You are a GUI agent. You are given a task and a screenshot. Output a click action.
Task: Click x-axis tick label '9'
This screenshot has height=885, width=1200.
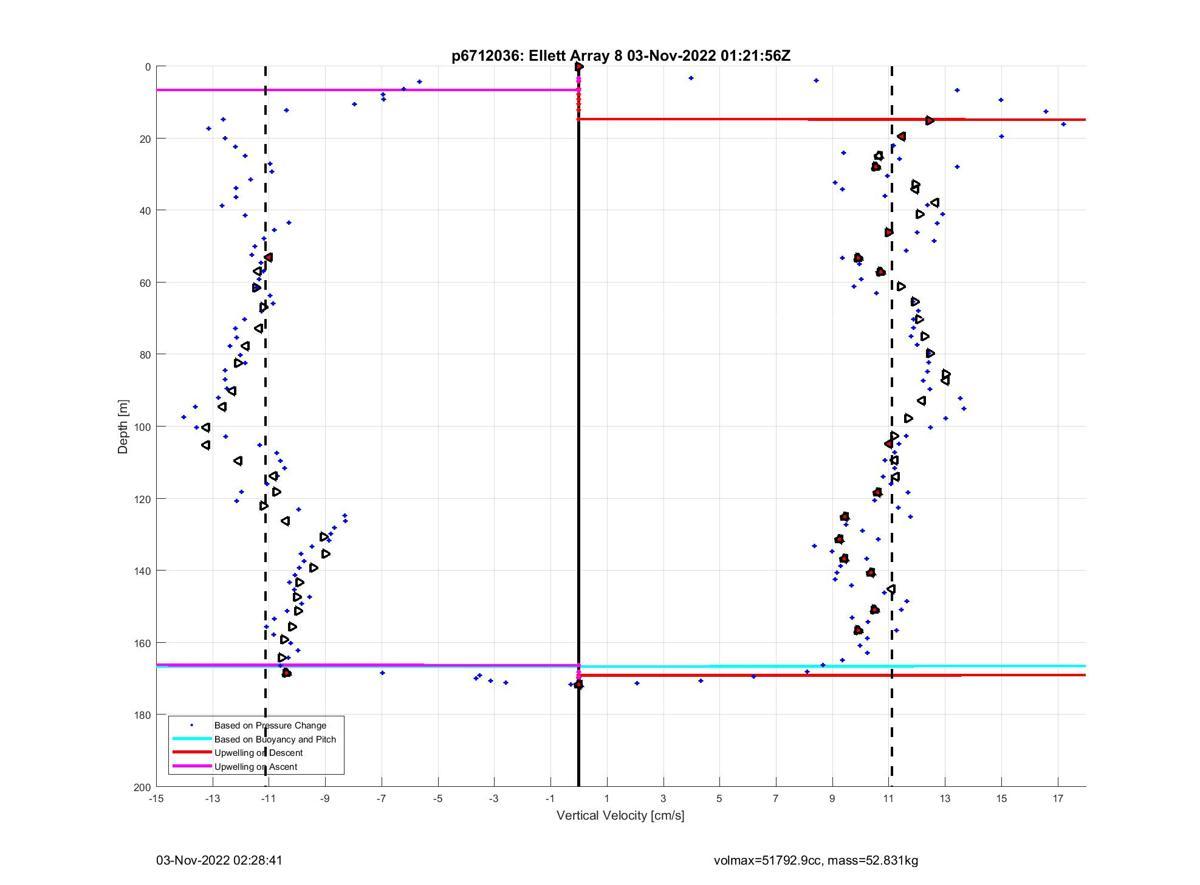pyautogui.click(x=832, y=798)
